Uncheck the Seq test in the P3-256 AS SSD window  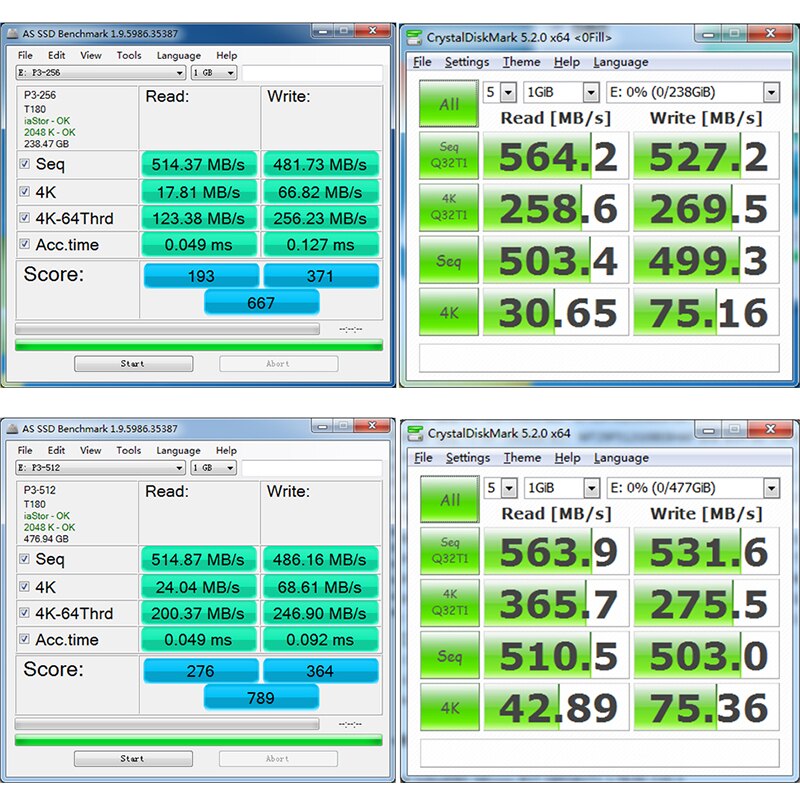pos(25,164)
